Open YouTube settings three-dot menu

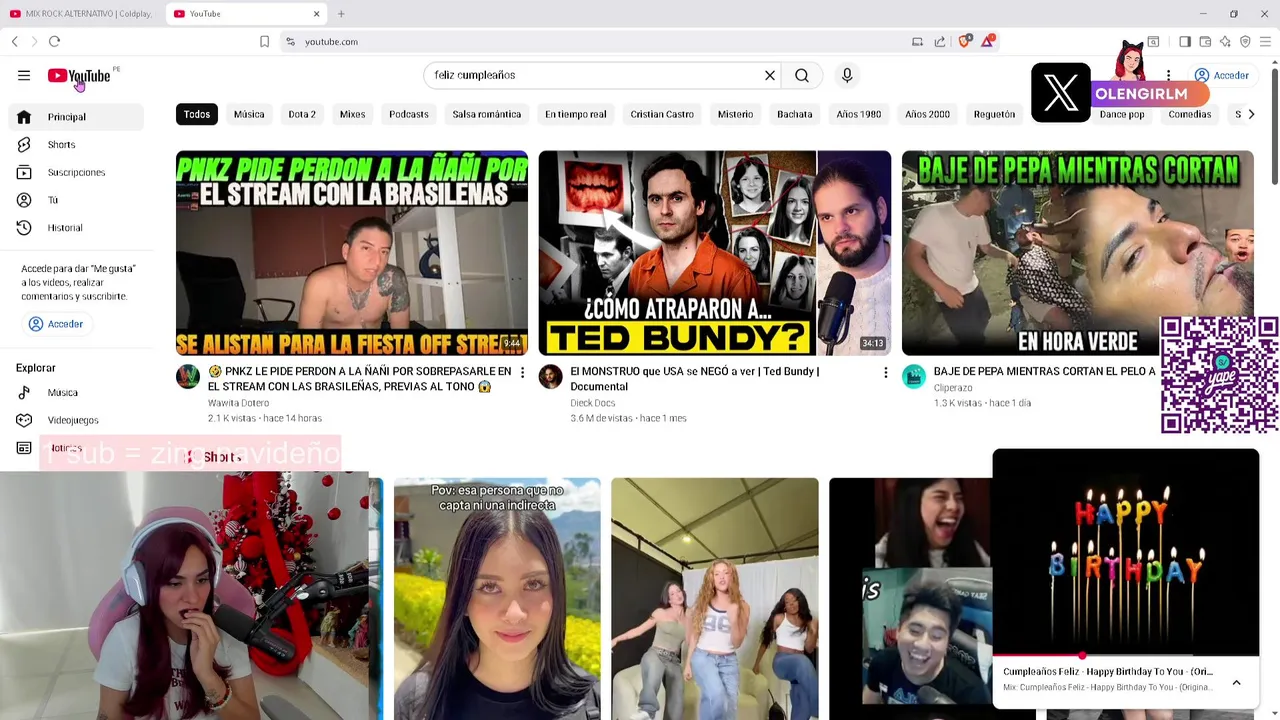click(1168, 75)
